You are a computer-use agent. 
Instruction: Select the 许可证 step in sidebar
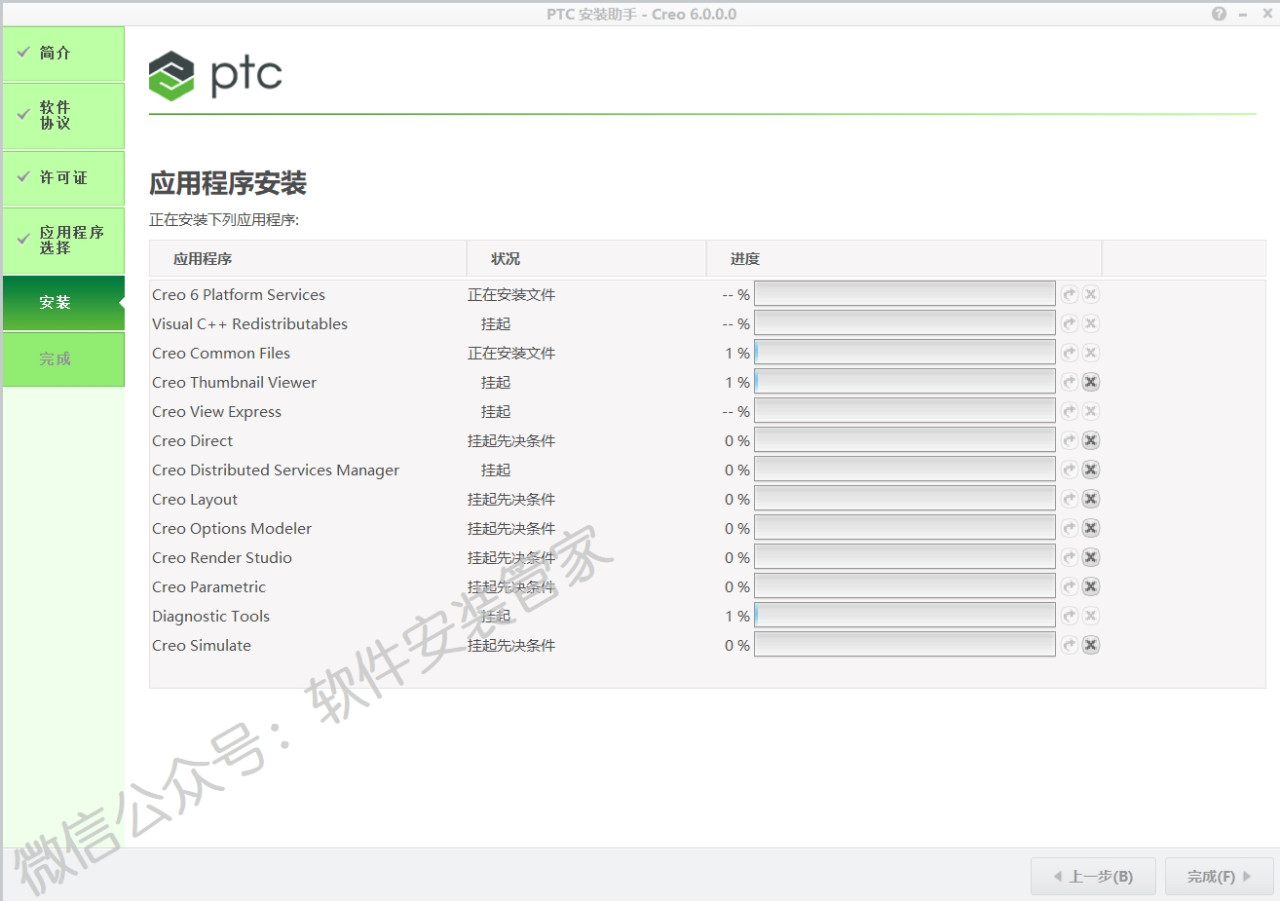(63, 178)
